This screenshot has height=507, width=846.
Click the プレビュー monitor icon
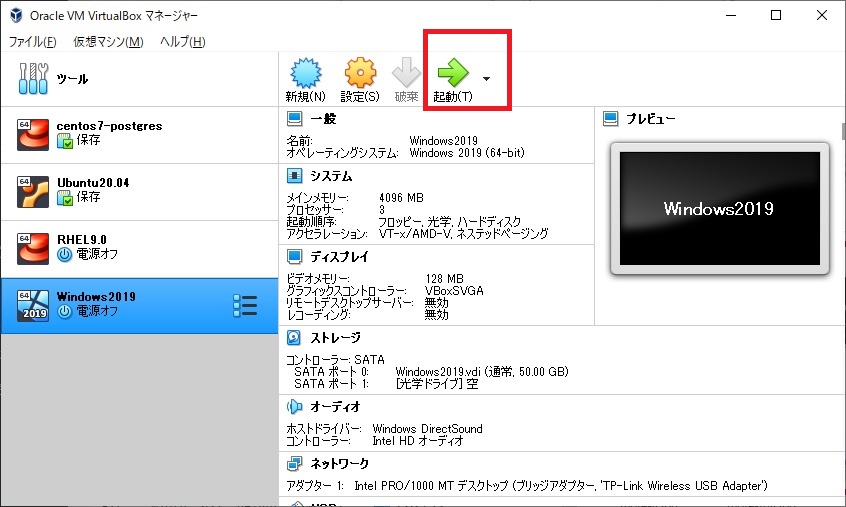pos(611,119)
